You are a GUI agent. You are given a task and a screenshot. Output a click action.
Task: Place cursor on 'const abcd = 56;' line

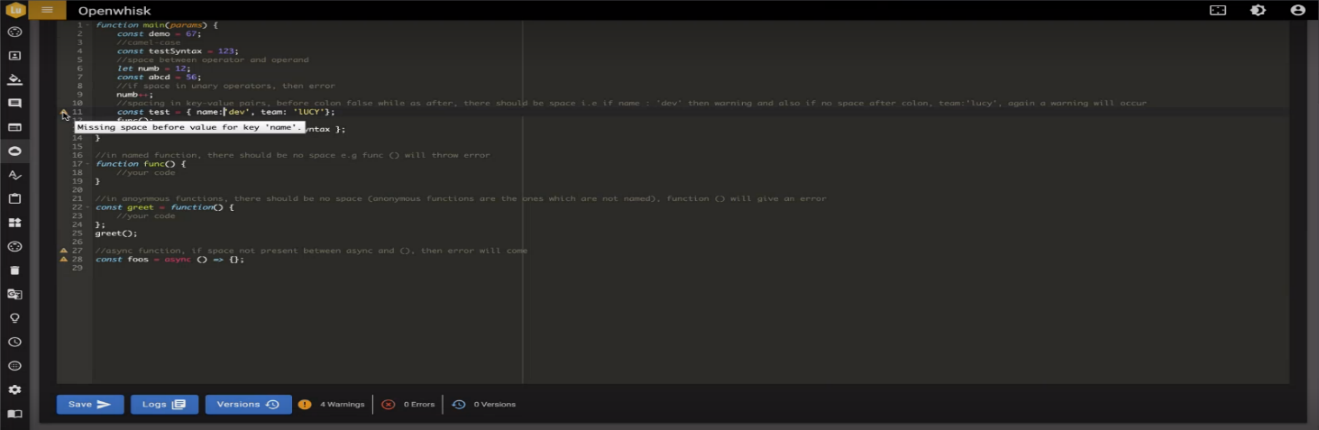(159, 77)
